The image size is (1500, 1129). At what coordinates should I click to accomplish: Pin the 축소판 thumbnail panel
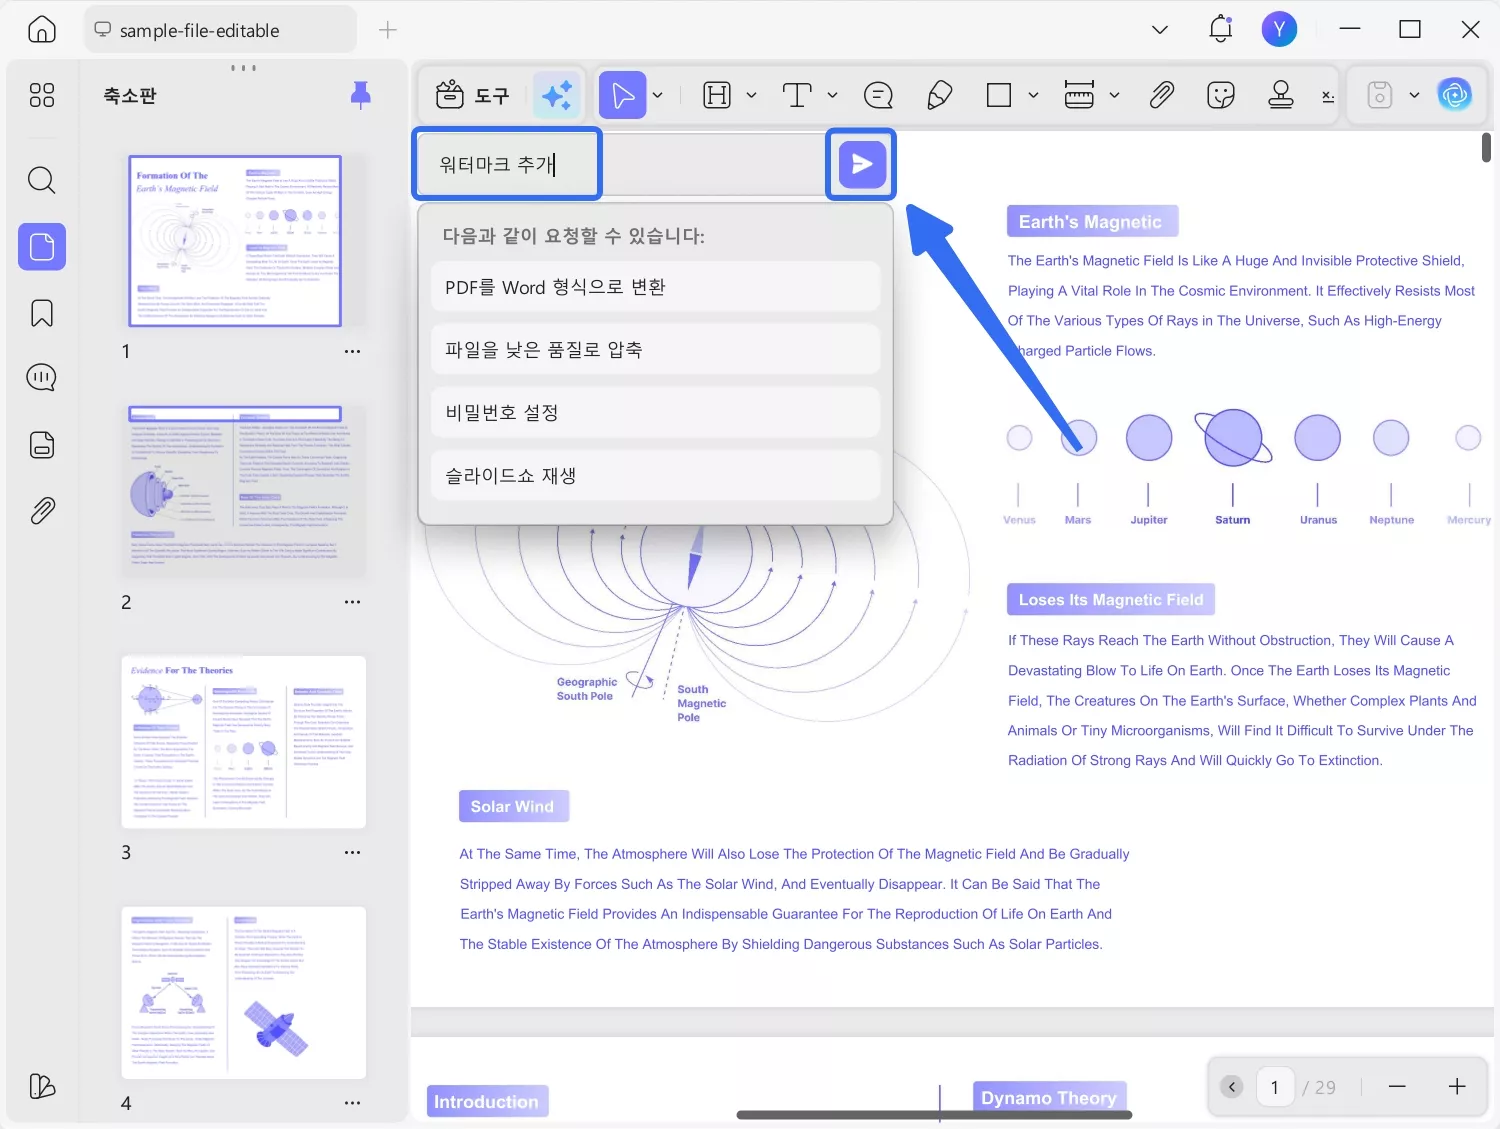pyautogui.click(x=361, y=95)
